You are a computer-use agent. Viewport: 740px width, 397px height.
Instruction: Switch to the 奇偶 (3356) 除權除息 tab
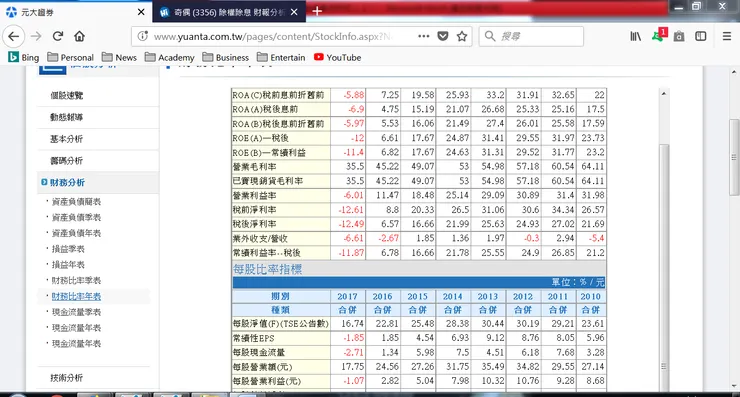(229, 12)
